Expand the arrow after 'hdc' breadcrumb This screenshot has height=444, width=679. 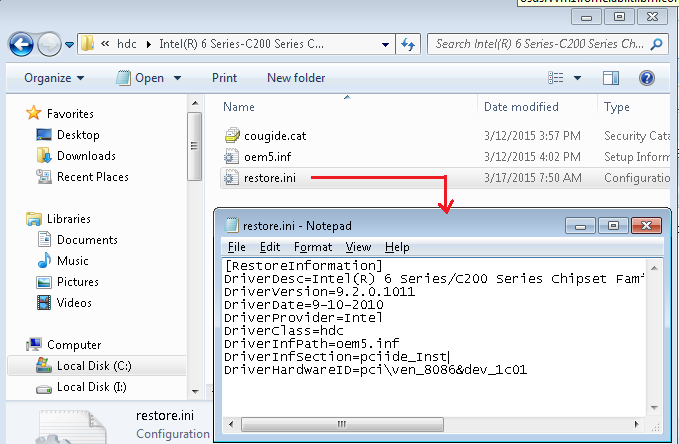[149, 44]
